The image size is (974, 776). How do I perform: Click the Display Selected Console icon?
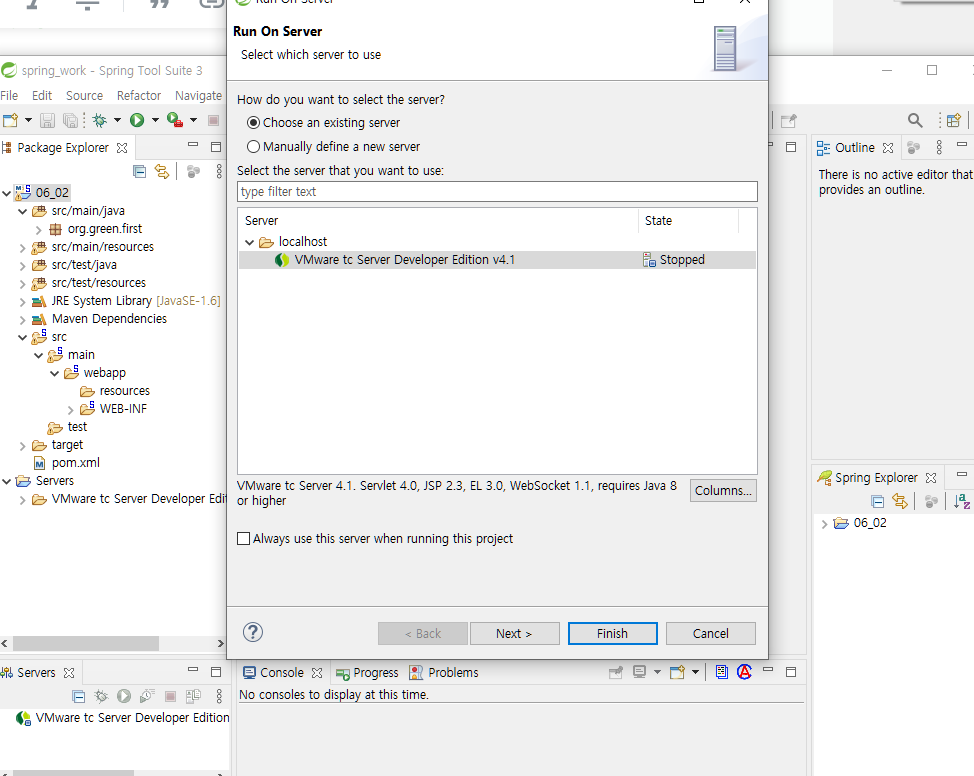tap(639, 672)
